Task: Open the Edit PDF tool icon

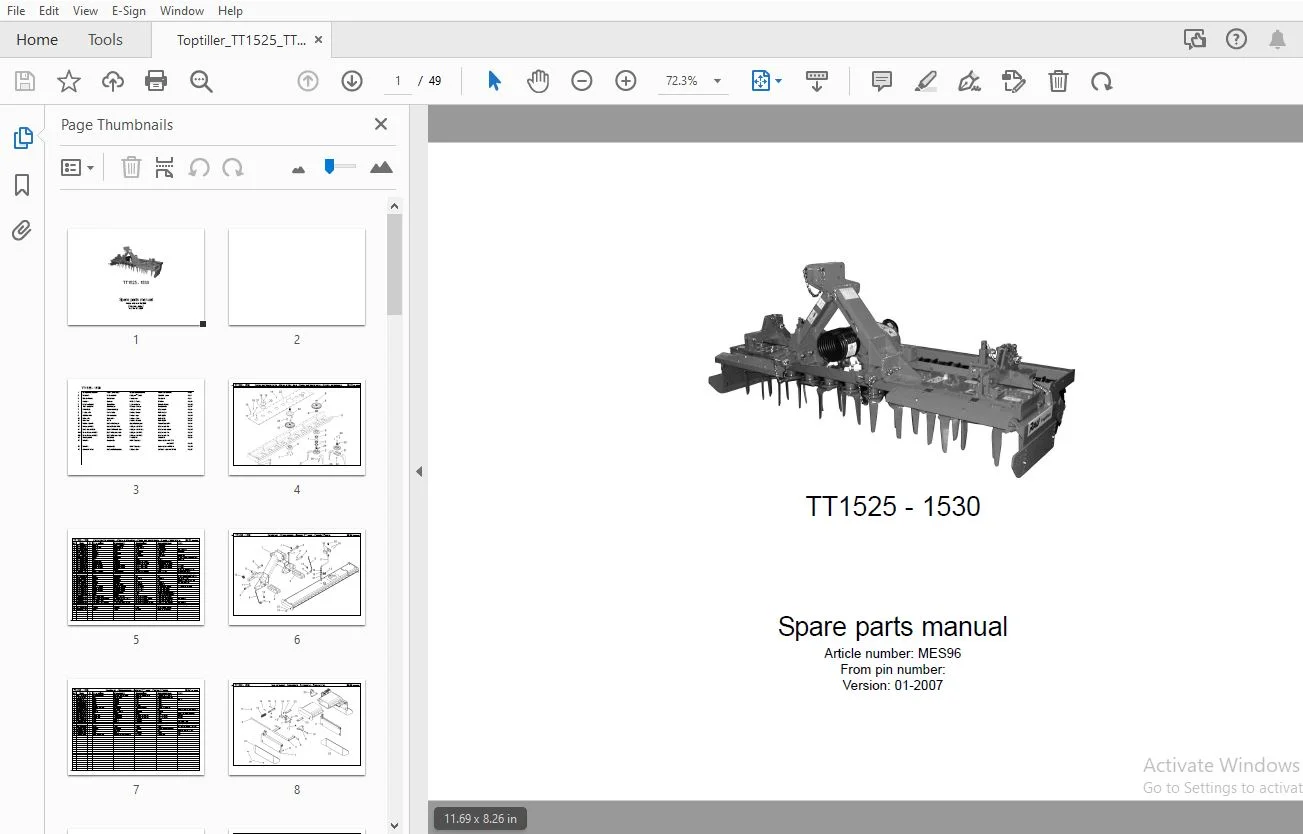Action: tap(1014, 81)
